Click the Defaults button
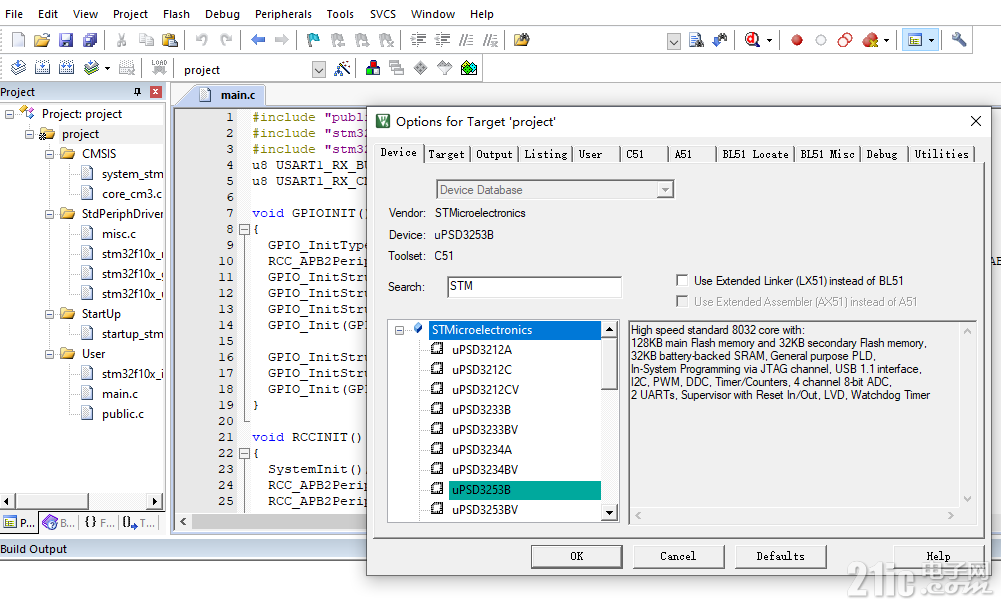This screenshot has height=604, width=1001. point(780,556)
